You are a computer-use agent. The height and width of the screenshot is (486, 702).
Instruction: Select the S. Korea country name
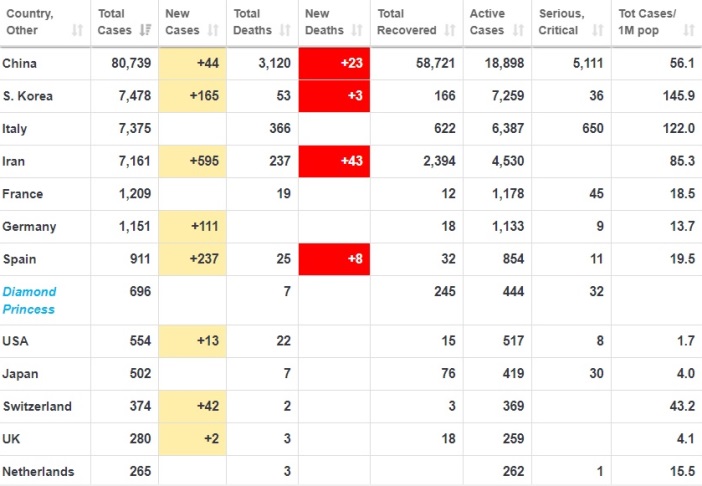(x=30, y=96)
